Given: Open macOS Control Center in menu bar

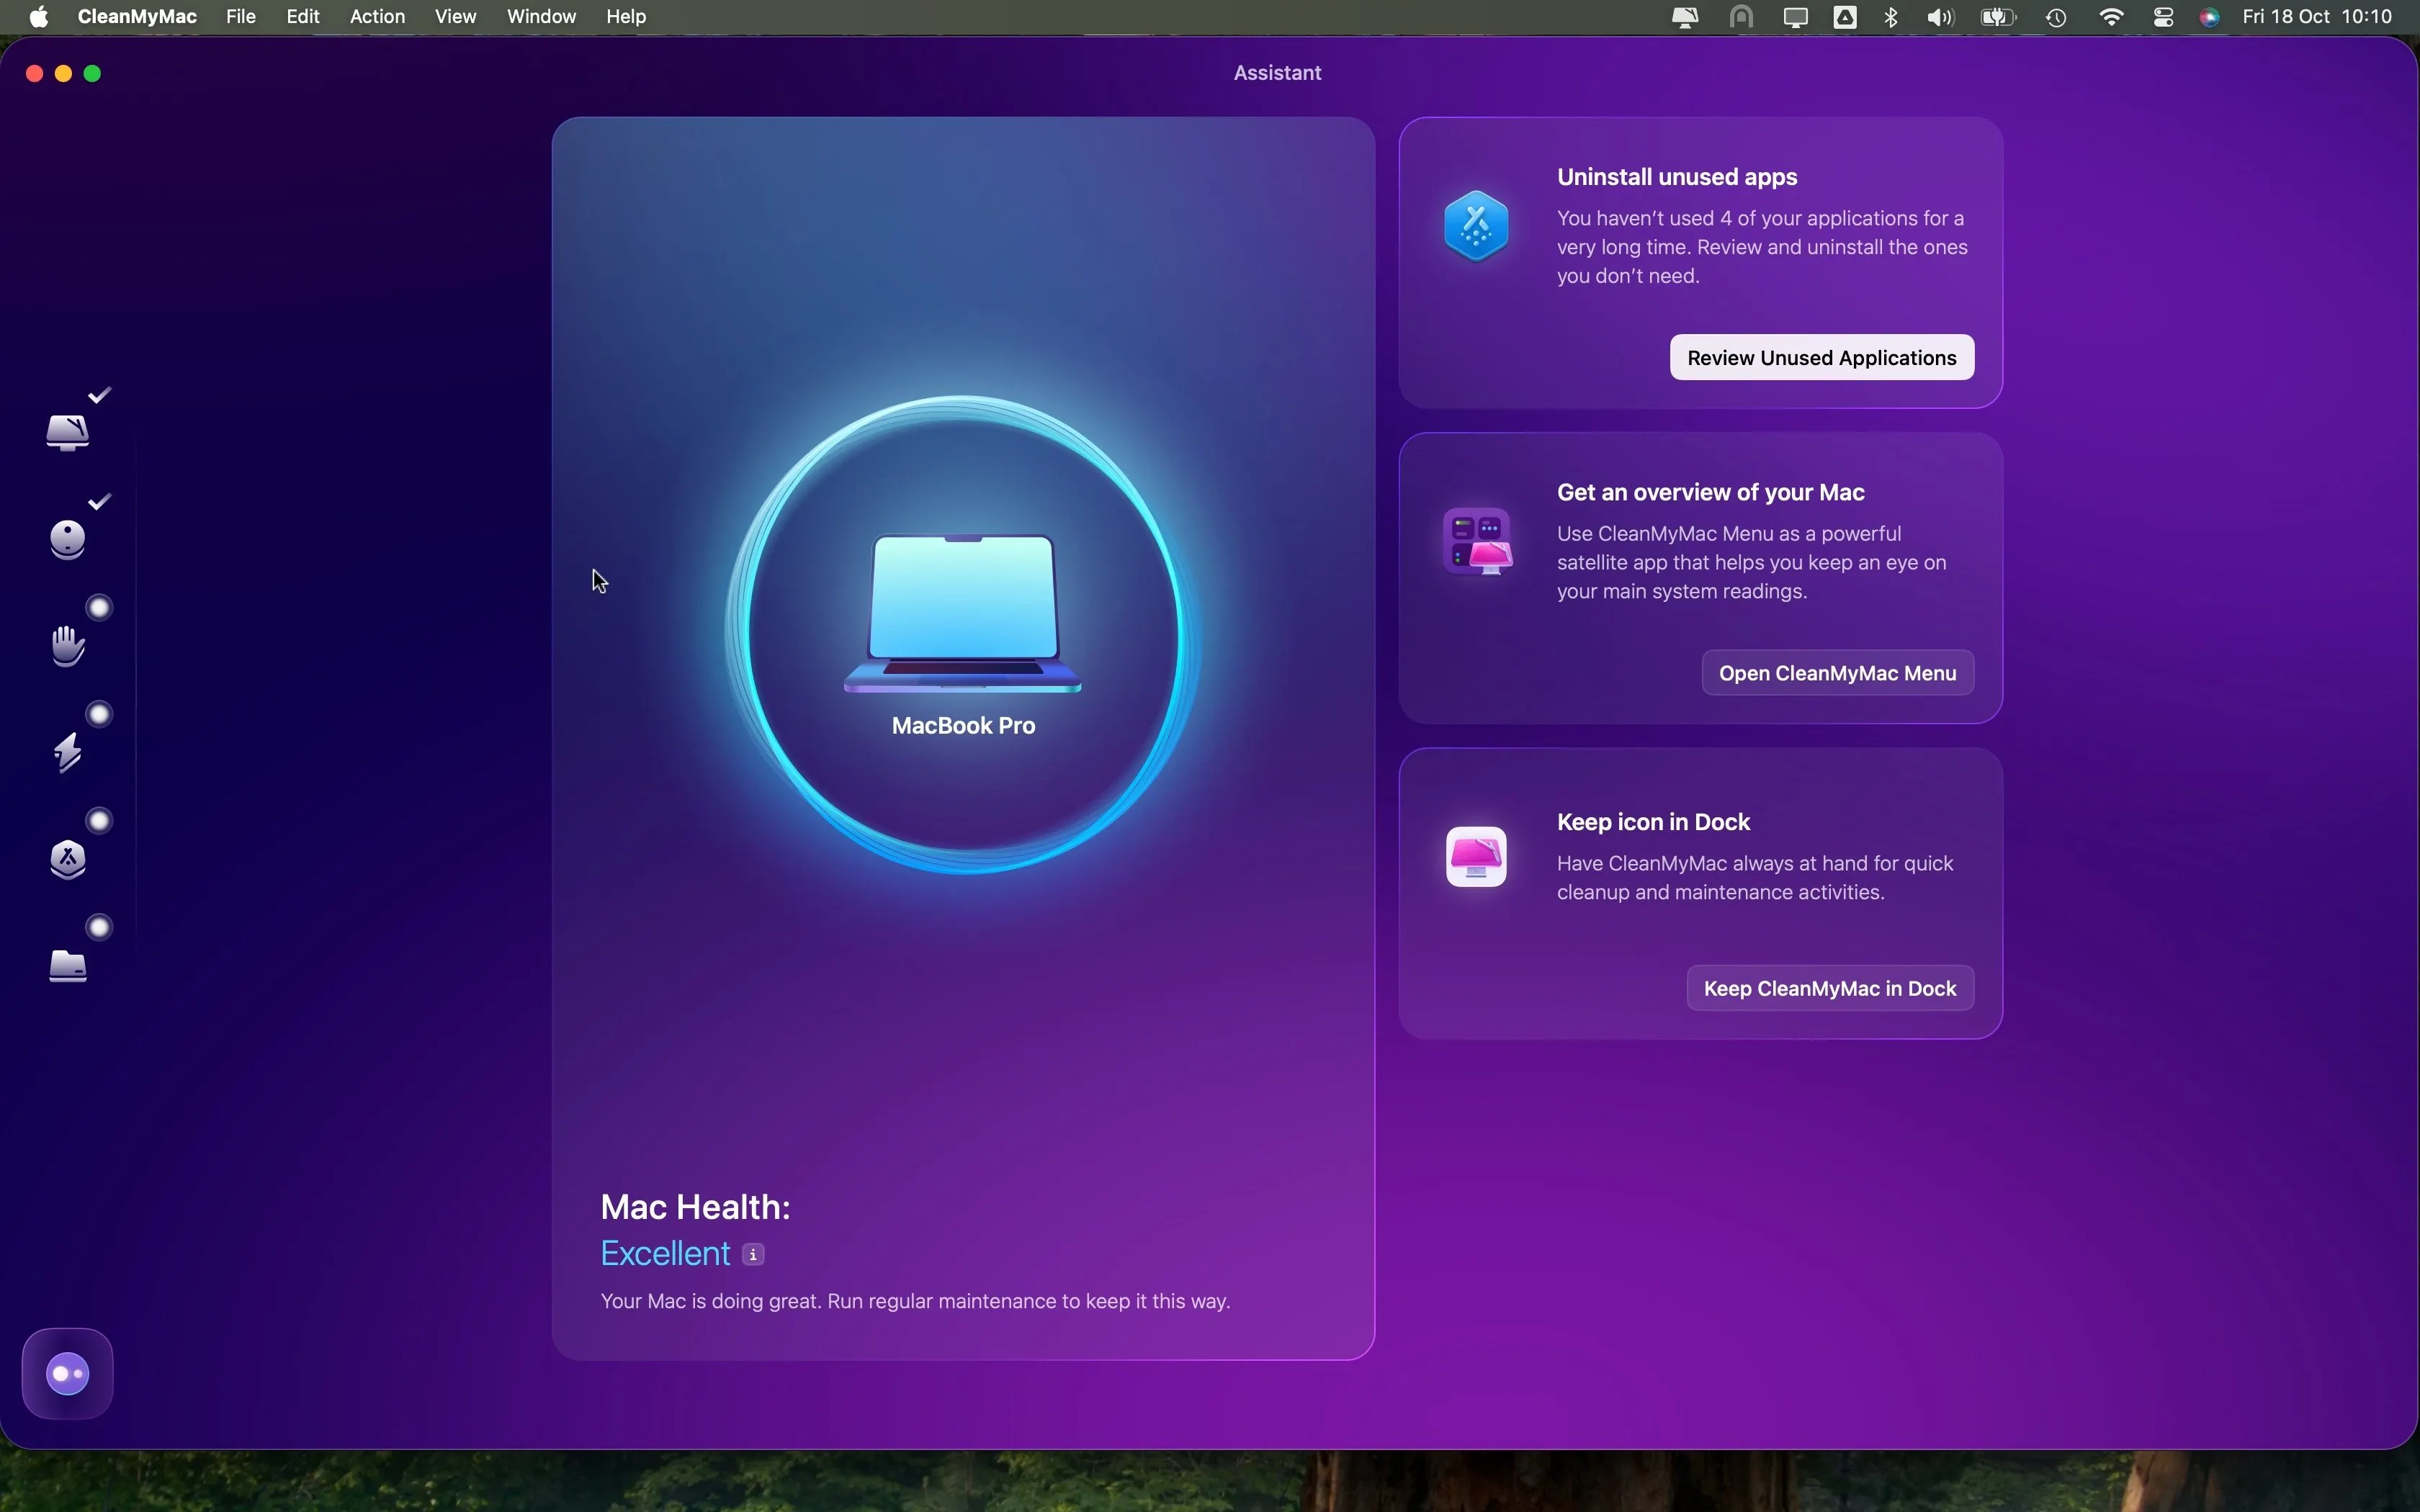Looking at the screenshot, I should [2164, 17].
